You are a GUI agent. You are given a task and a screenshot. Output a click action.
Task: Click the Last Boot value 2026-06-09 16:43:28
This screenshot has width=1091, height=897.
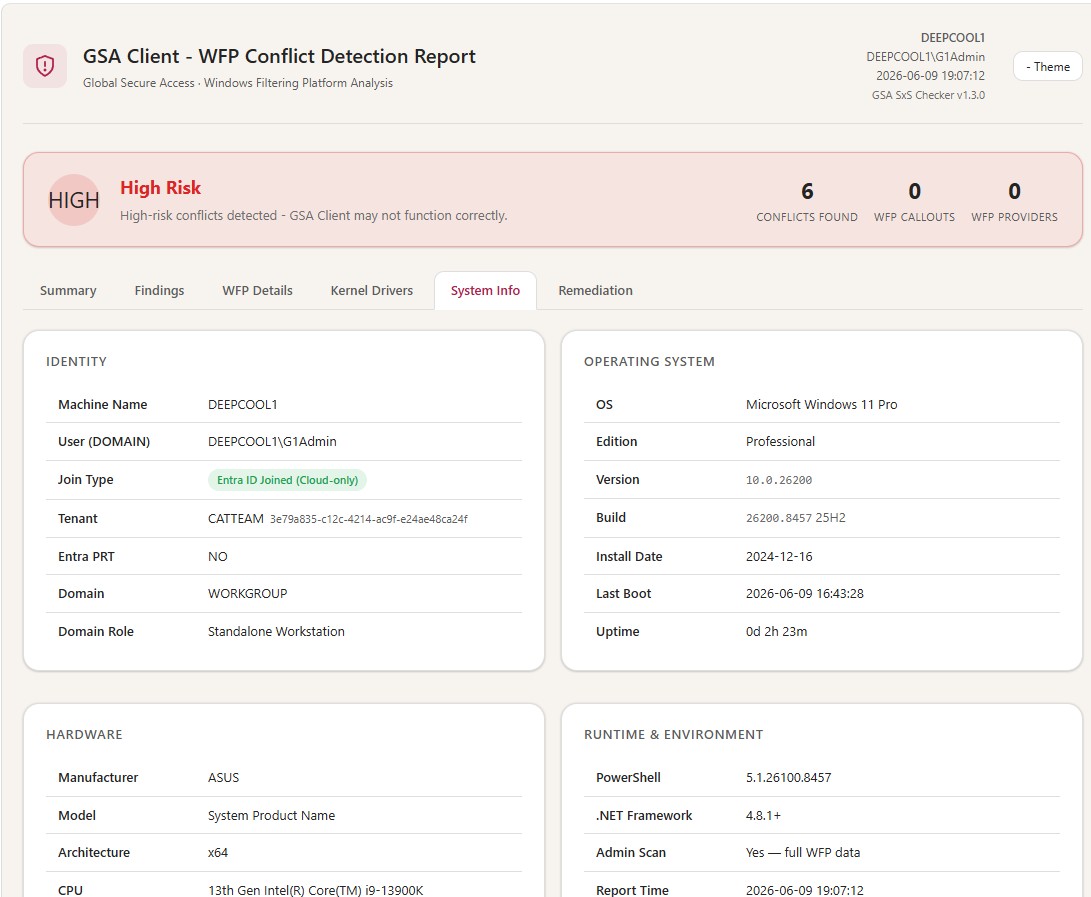(x=805, y=594)
